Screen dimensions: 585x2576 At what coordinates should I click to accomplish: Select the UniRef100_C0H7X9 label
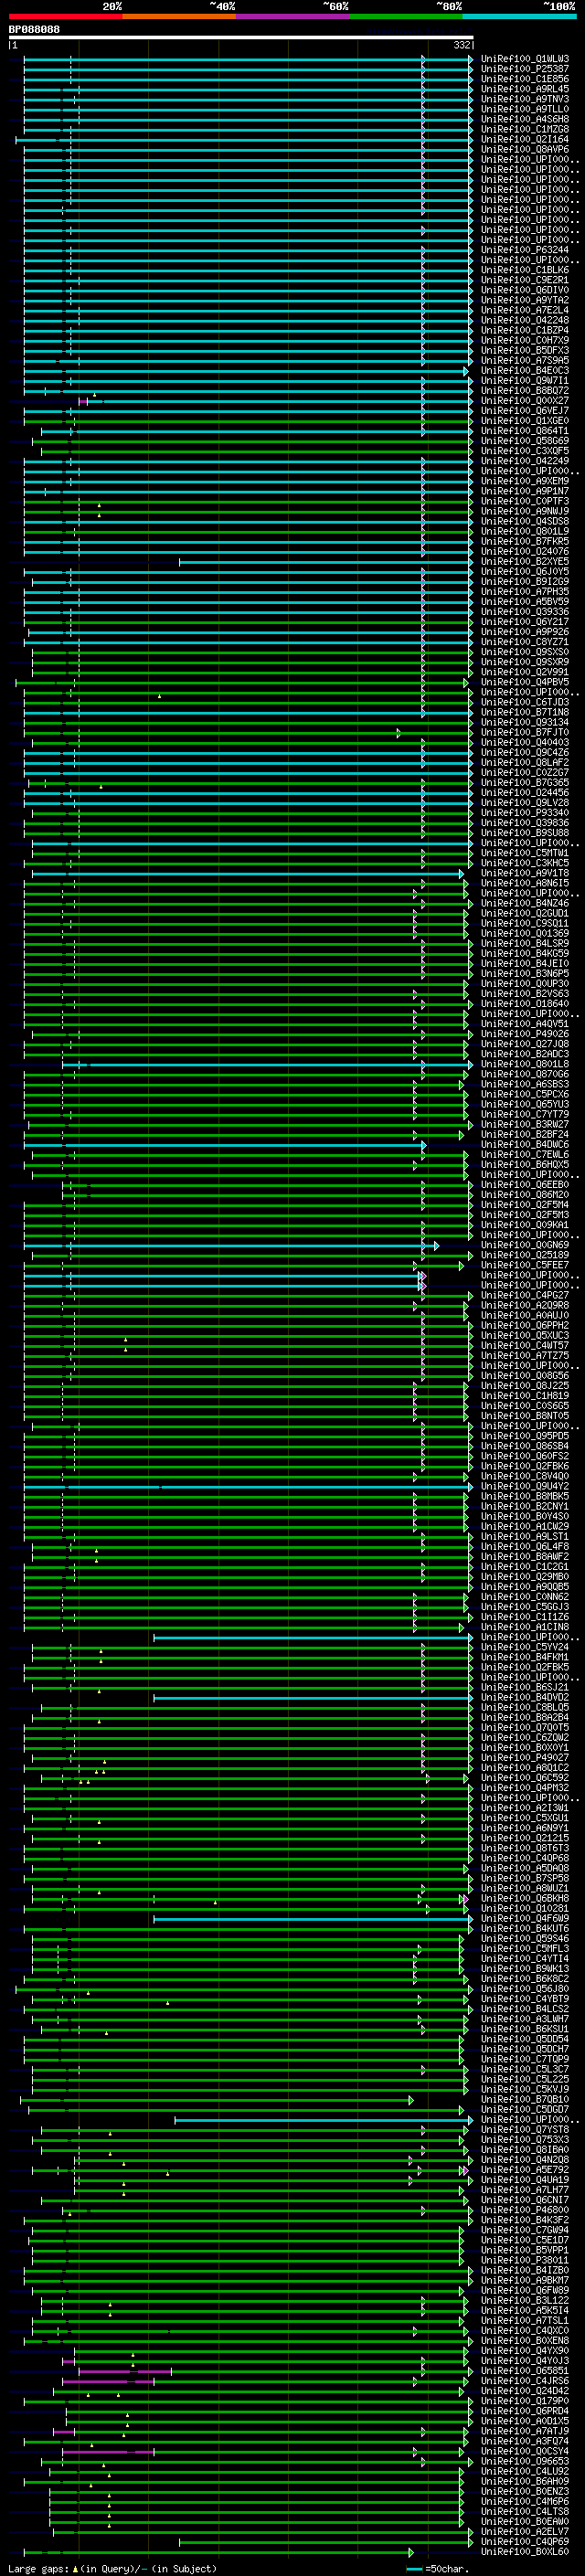[x=525, y=340]
